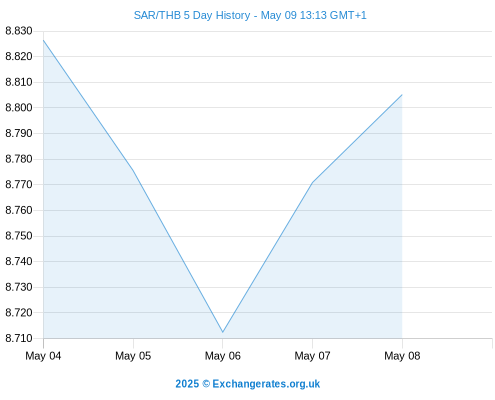Click the 8.830 y-axis label
The height and width of the screenshot is (400, 495).
tap(19, 31)
